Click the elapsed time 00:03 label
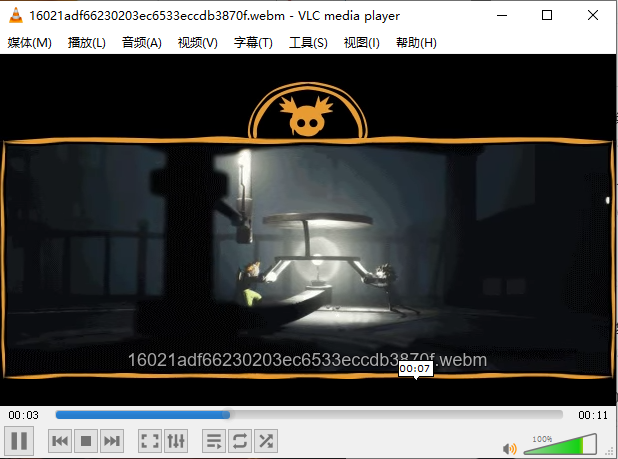The height and width of the screenshot is (459, 618). pyautogui.click(x=24, y=415)
